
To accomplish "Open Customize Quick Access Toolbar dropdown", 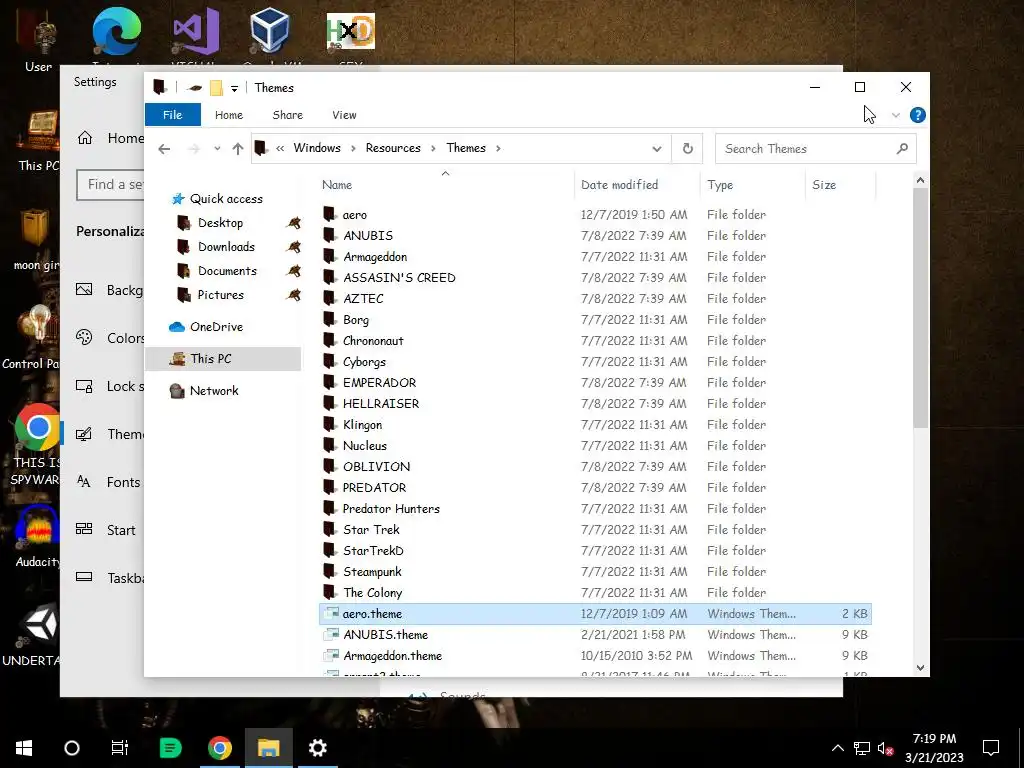I will point(234,88).
